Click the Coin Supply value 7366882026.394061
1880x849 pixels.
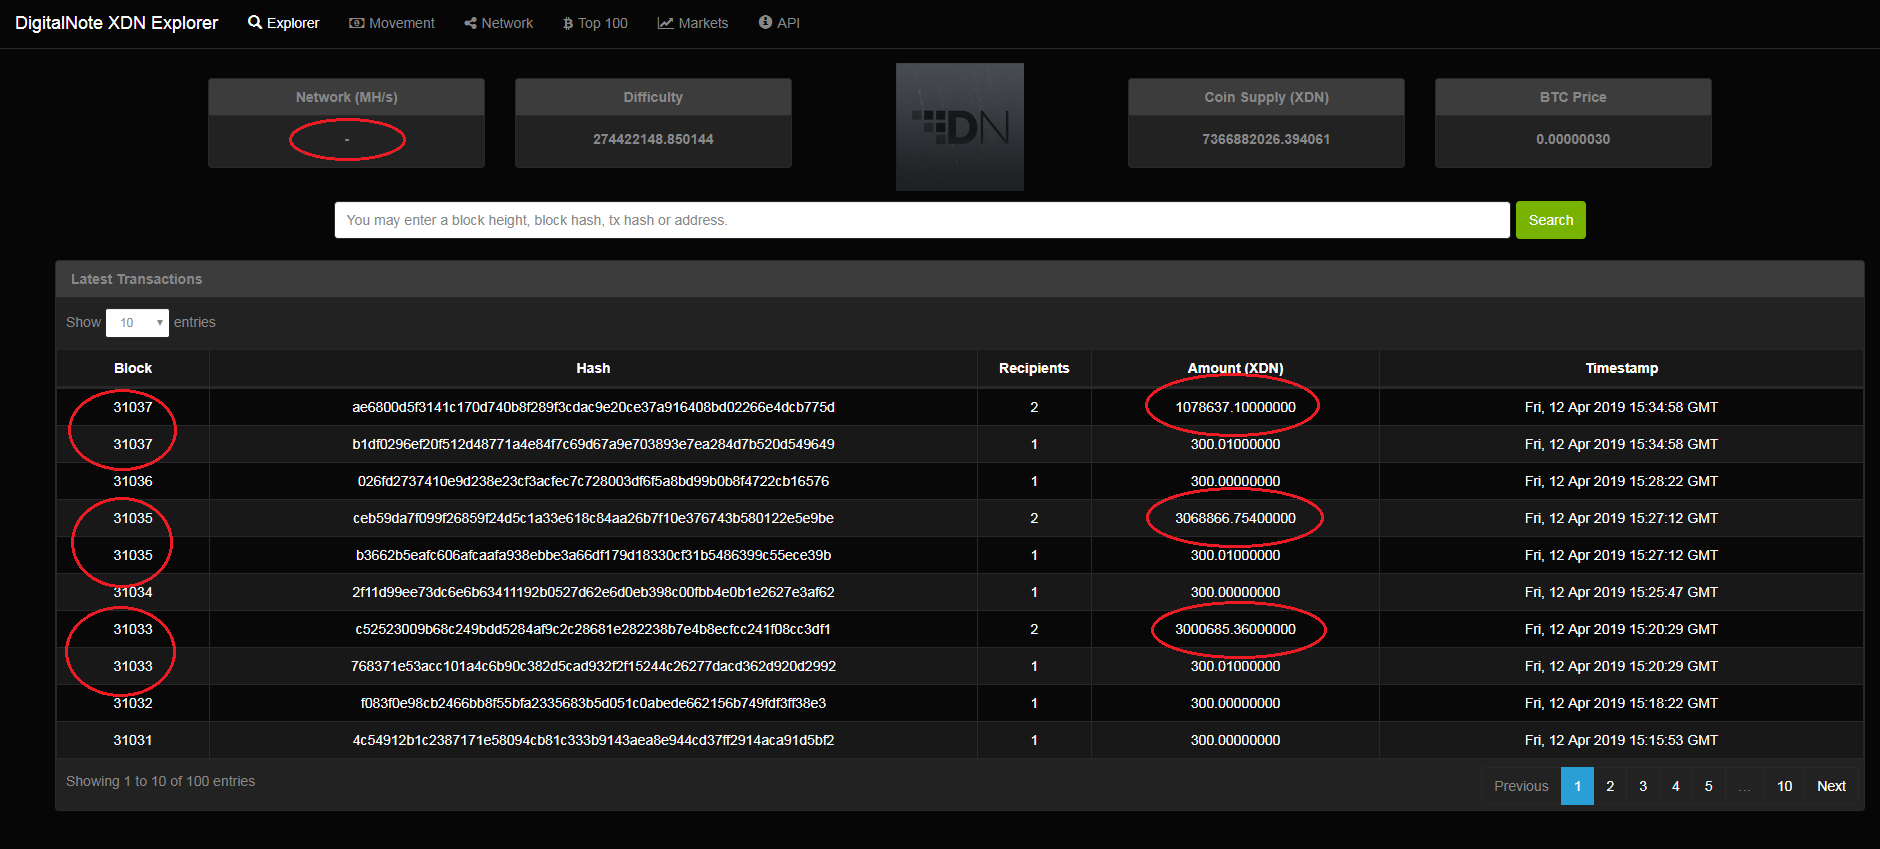coord(1266,139)
